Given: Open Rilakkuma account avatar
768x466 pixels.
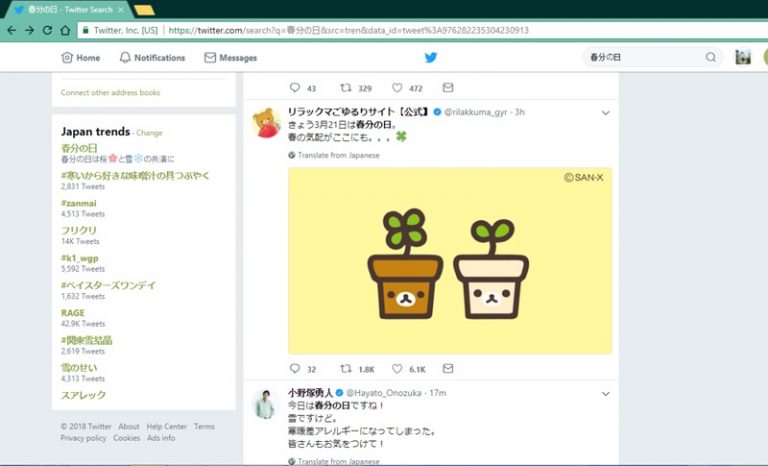Looking at the screenshot, I should point(266,123).
